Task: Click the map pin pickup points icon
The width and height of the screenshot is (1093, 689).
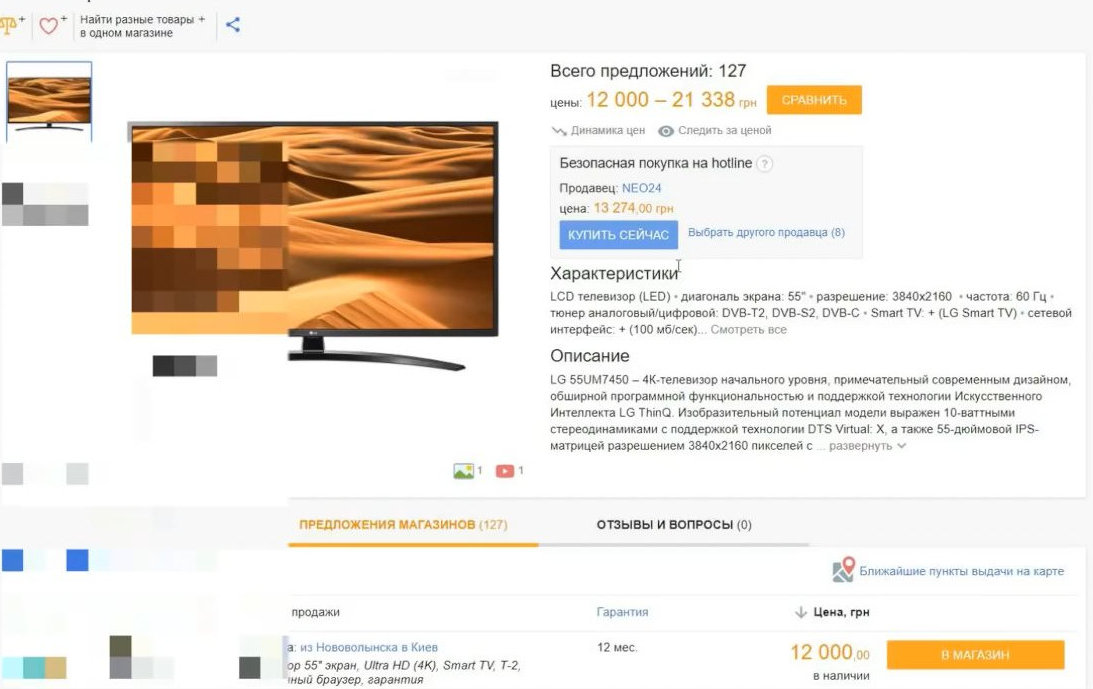Action: click(843, 570)
